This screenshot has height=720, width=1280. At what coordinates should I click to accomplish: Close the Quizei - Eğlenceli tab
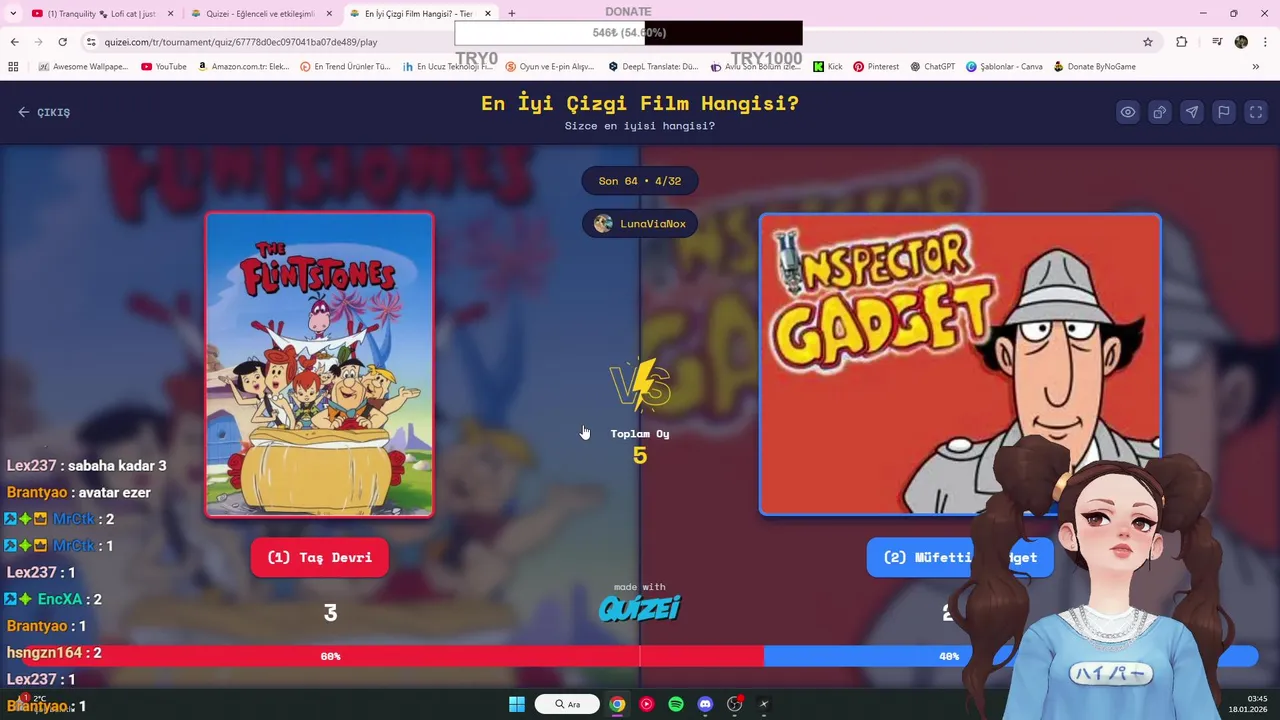329,14
